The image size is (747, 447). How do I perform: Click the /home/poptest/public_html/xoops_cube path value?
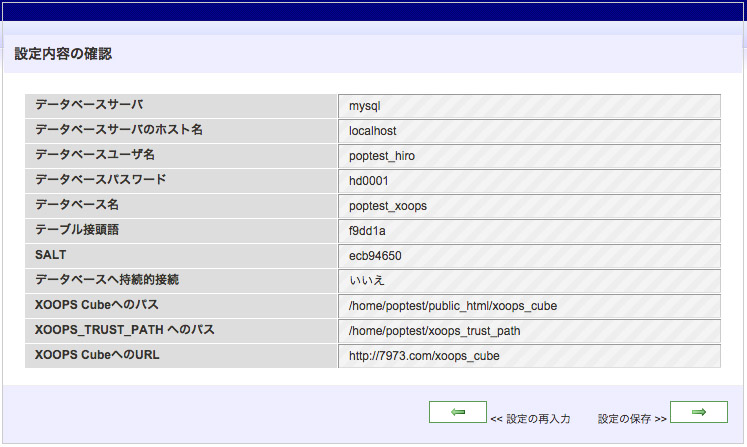pyautogui.click(x=452, y=306)
